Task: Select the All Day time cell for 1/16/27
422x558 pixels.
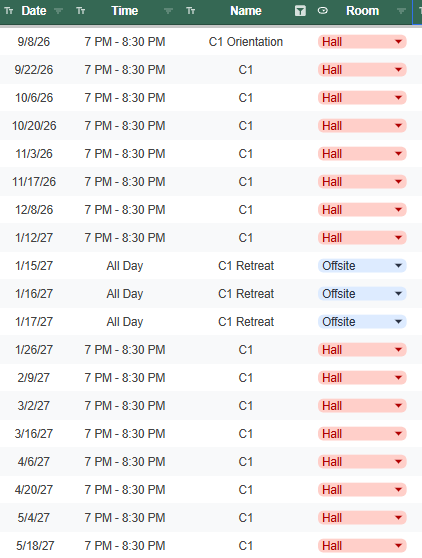Action: [125, 294]
